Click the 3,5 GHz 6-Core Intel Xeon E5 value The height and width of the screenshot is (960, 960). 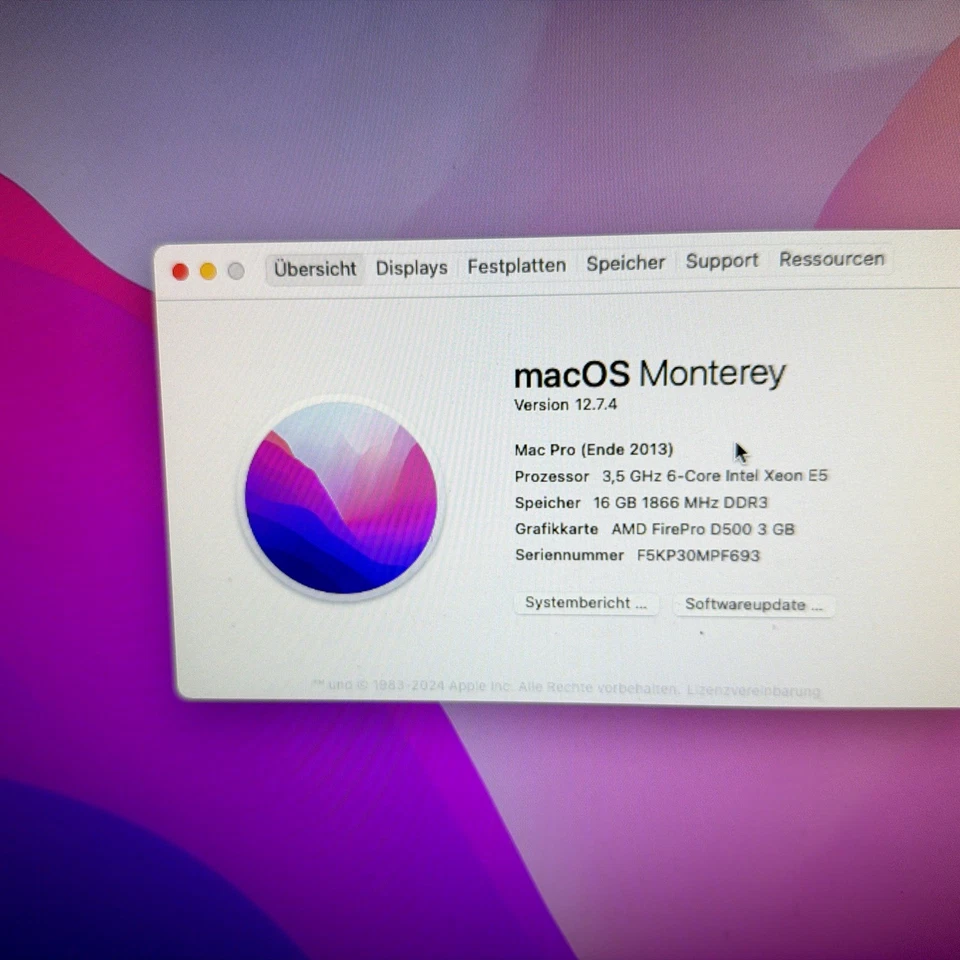click(714, 476)
